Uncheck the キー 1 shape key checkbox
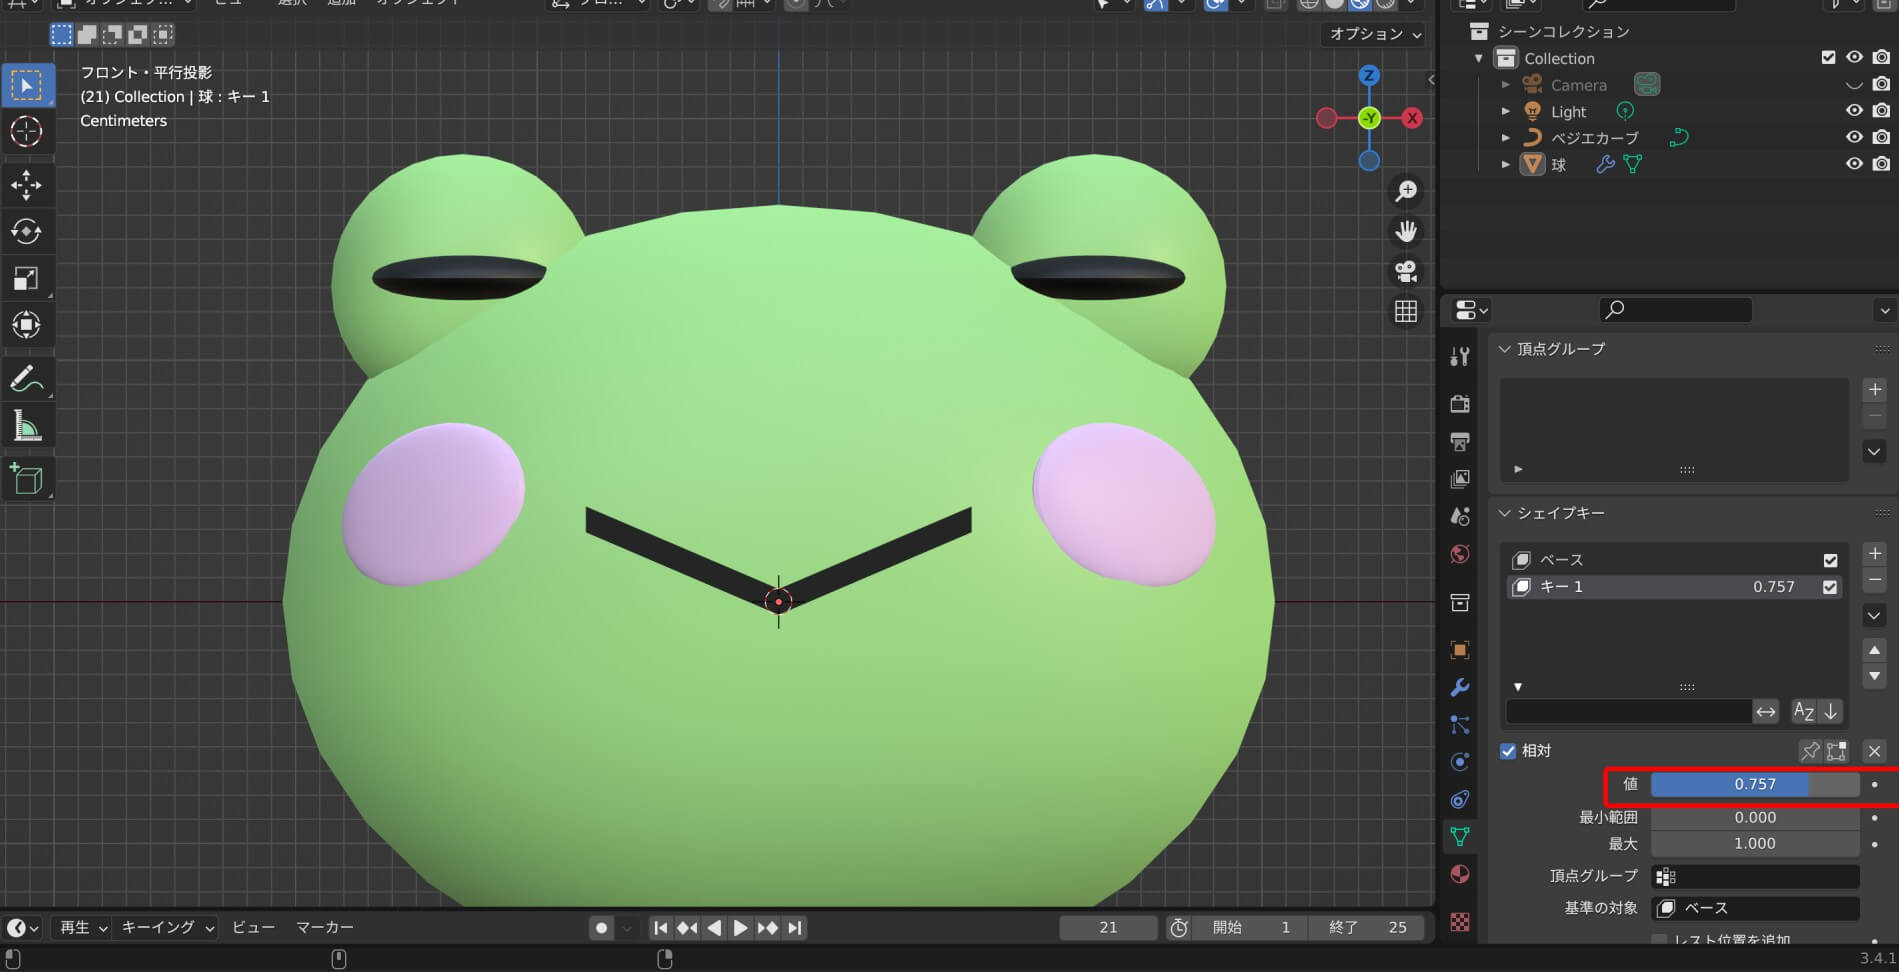This screenshot has width=1899, height=972. [x=1830, y=587]
